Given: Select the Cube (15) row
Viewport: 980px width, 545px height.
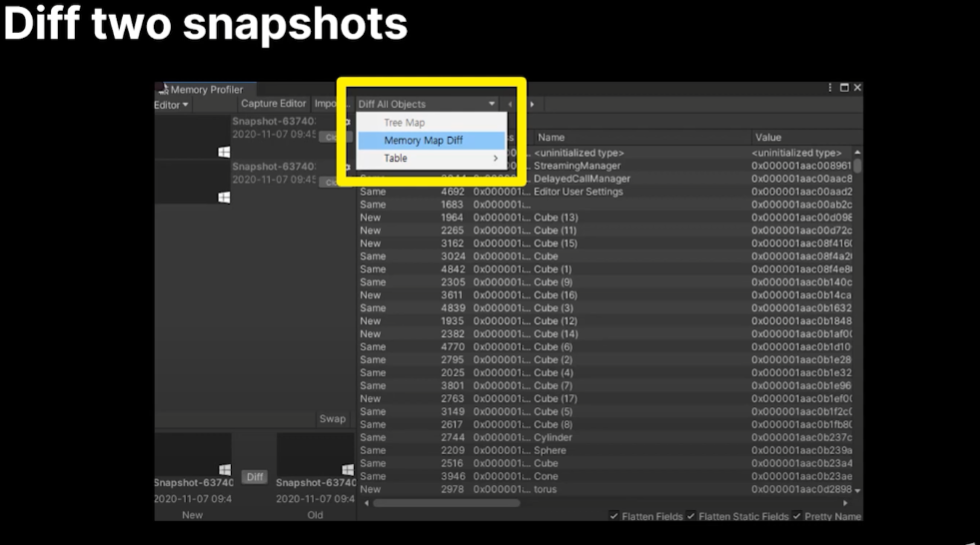Looking at the screenshot, I should pyautogui.click(x=605, y=243).
